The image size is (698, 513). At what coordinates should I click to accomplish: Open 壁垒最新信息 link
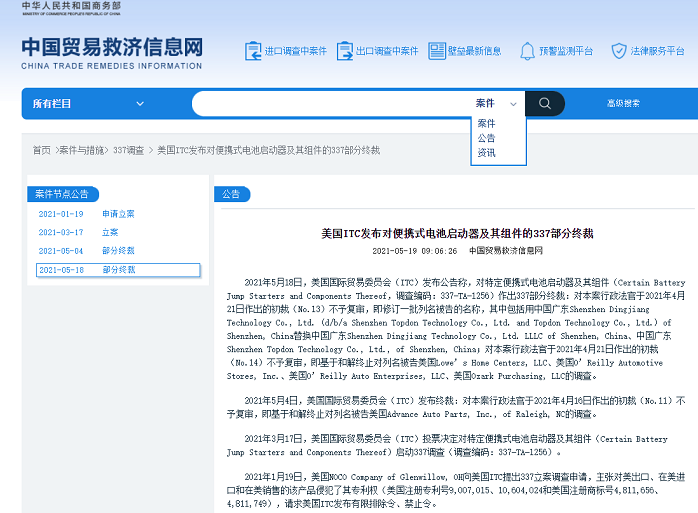pyautogui.click(x=475, y=51)
